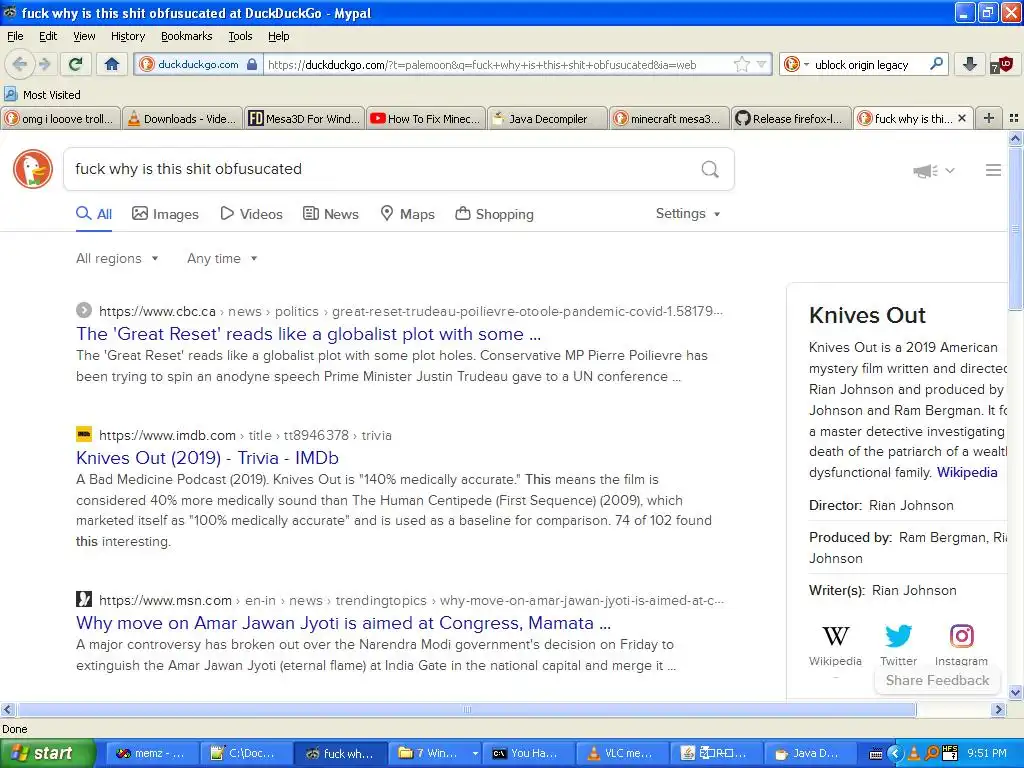
Task: Submit search with the DuckDuckGo magnifier icon
Action: [710, 169]
